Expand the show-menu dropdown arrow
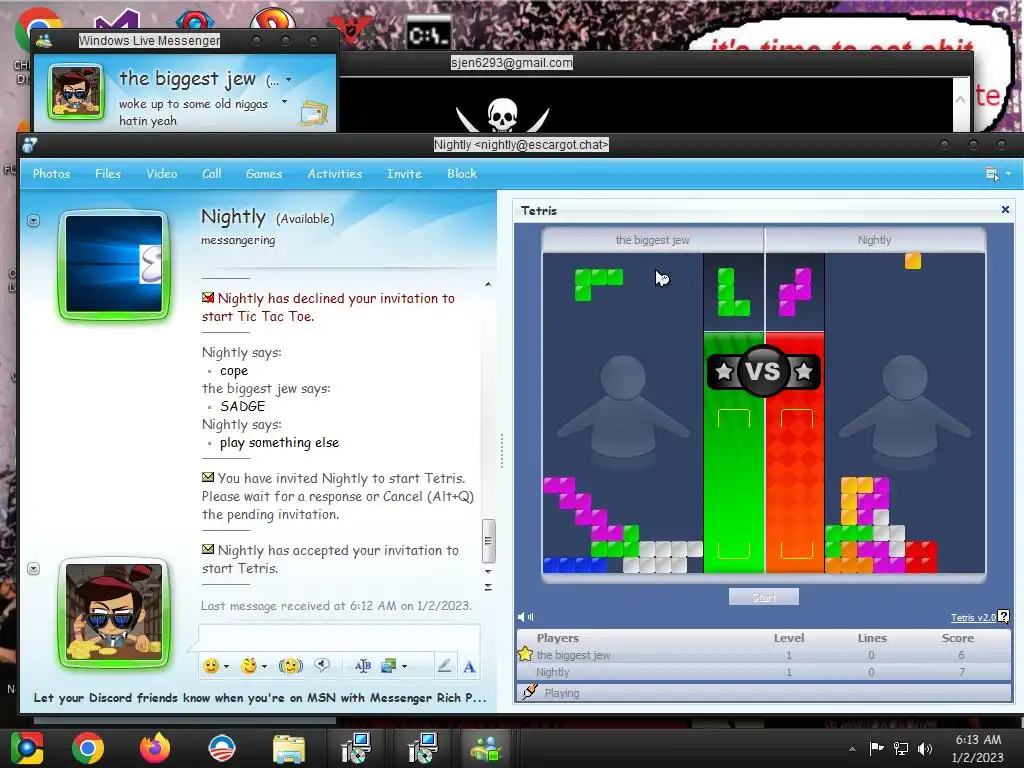 pos(1008,174)
